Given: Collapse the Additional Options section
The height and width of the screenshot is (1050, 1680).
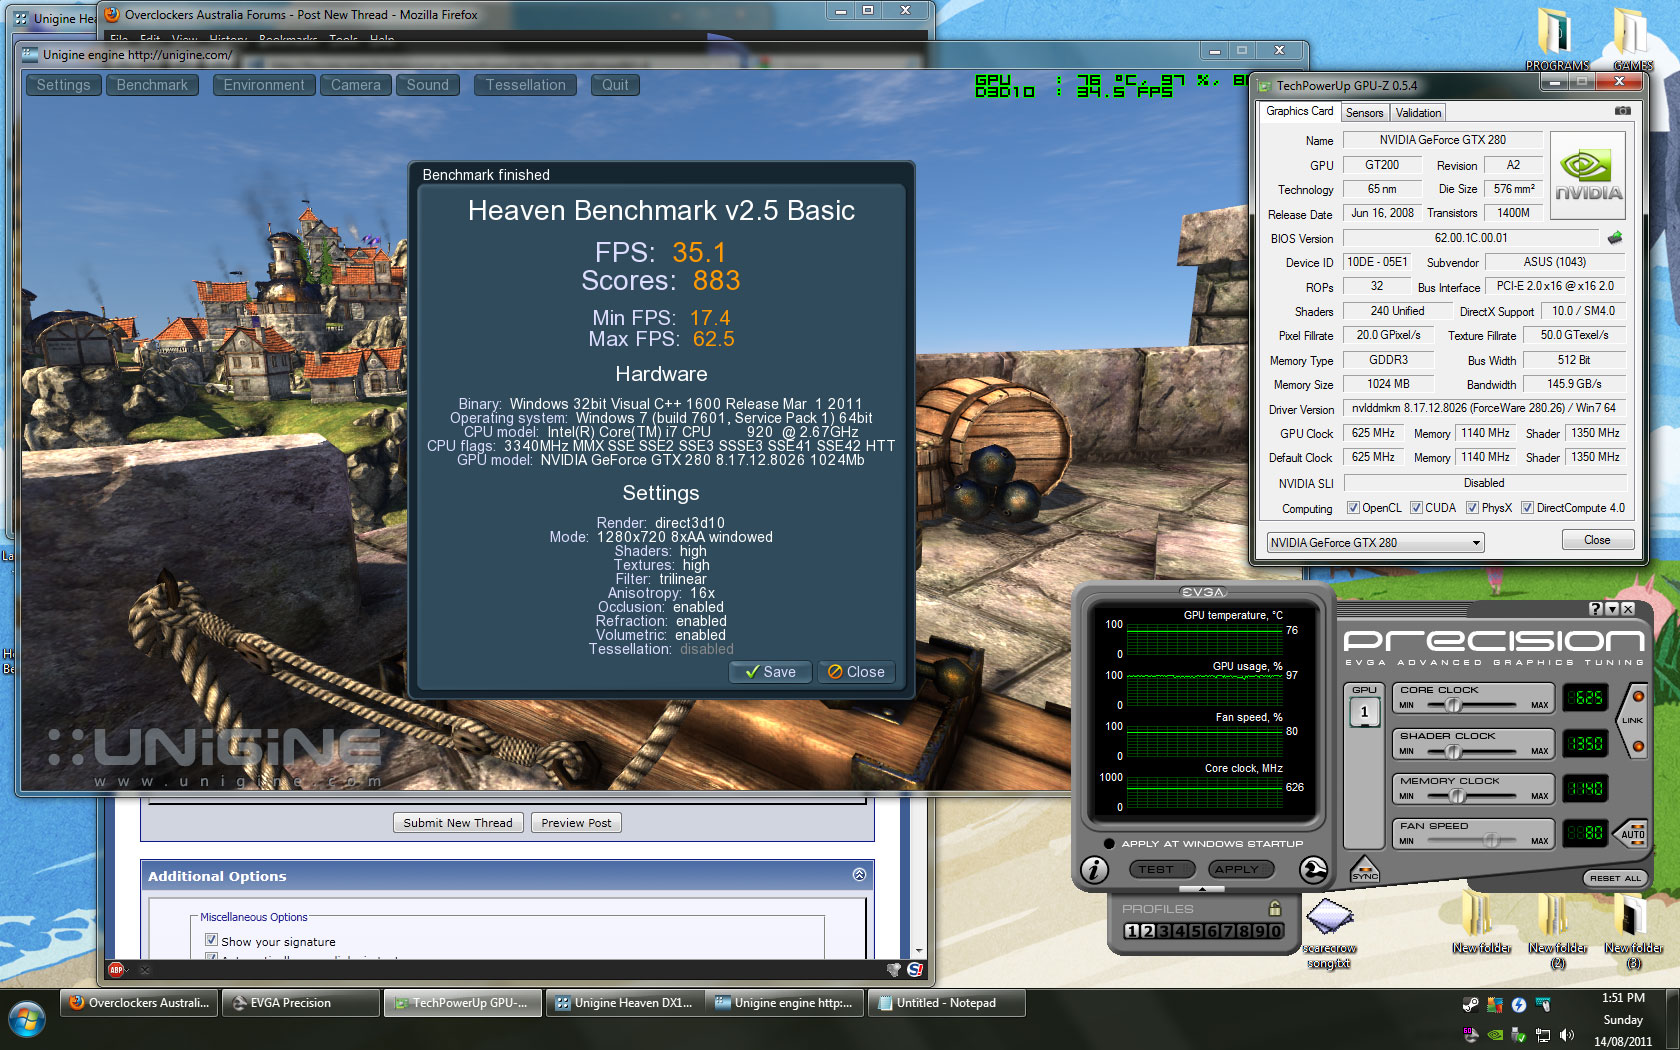Looking at the screenshot, I should [859, 875].
